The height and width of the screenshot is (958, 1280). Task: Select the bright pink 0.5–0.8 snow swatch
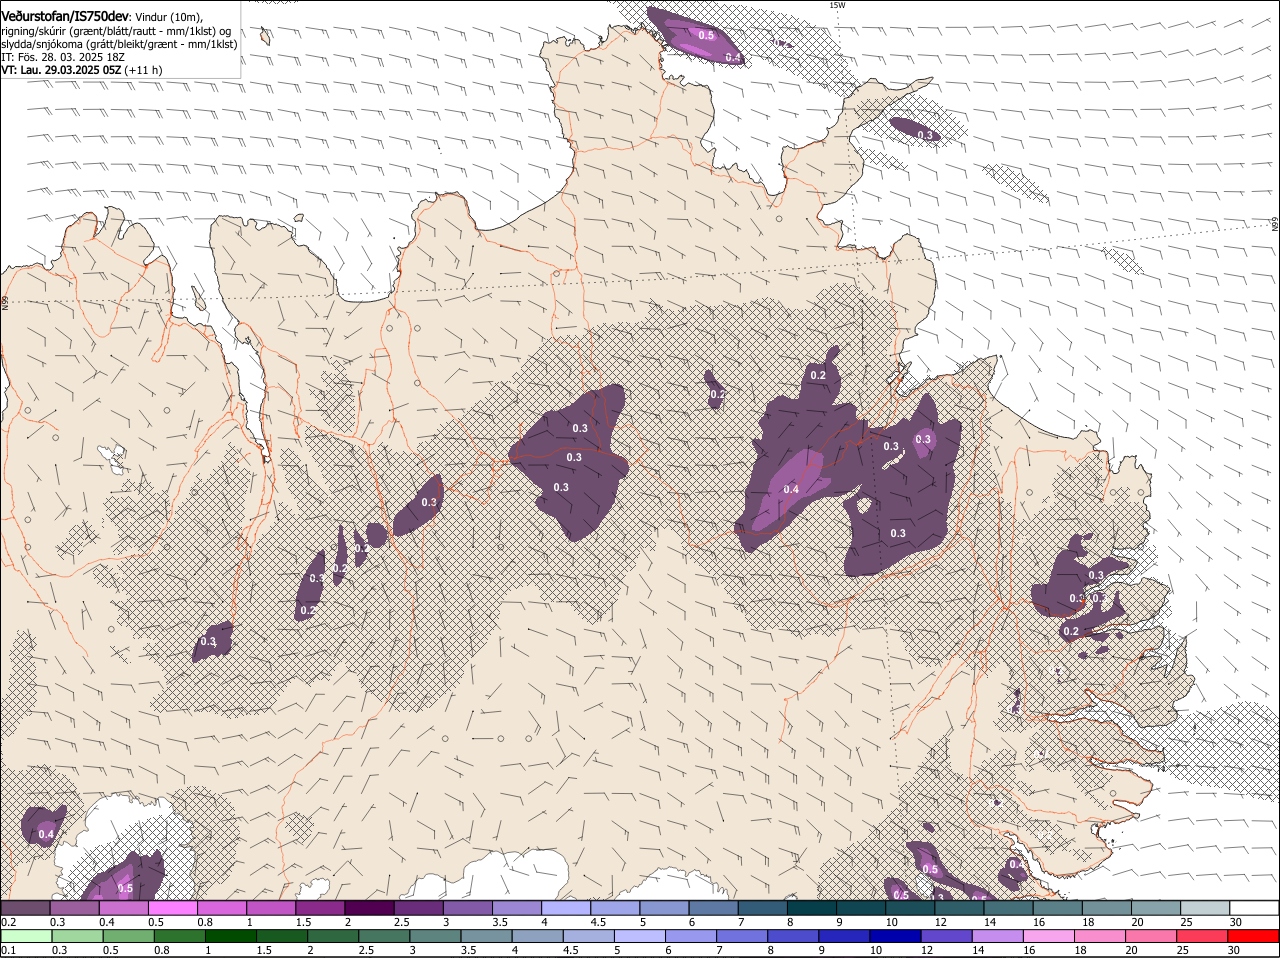coord(173,907)
